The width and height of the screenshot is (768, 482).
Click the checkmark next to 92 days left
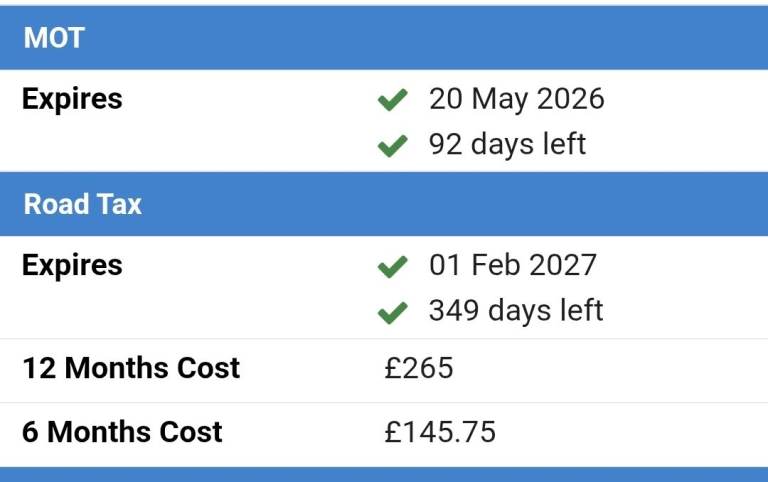click(393, 145)
